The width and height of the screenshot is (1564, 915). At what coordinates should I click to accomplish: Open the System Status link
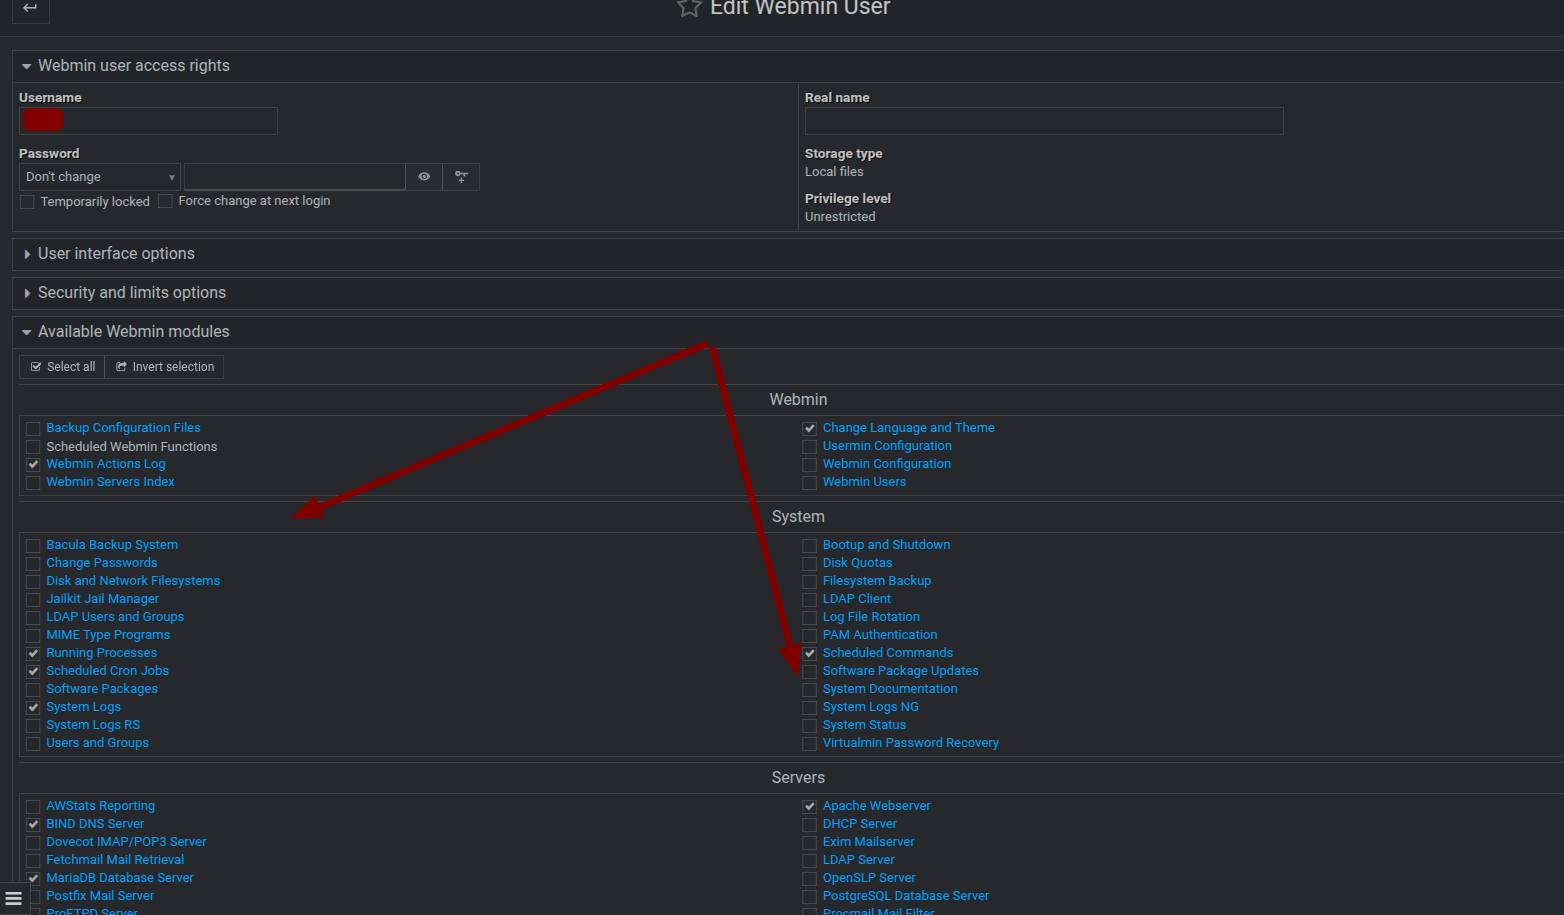tap(864, 725)
